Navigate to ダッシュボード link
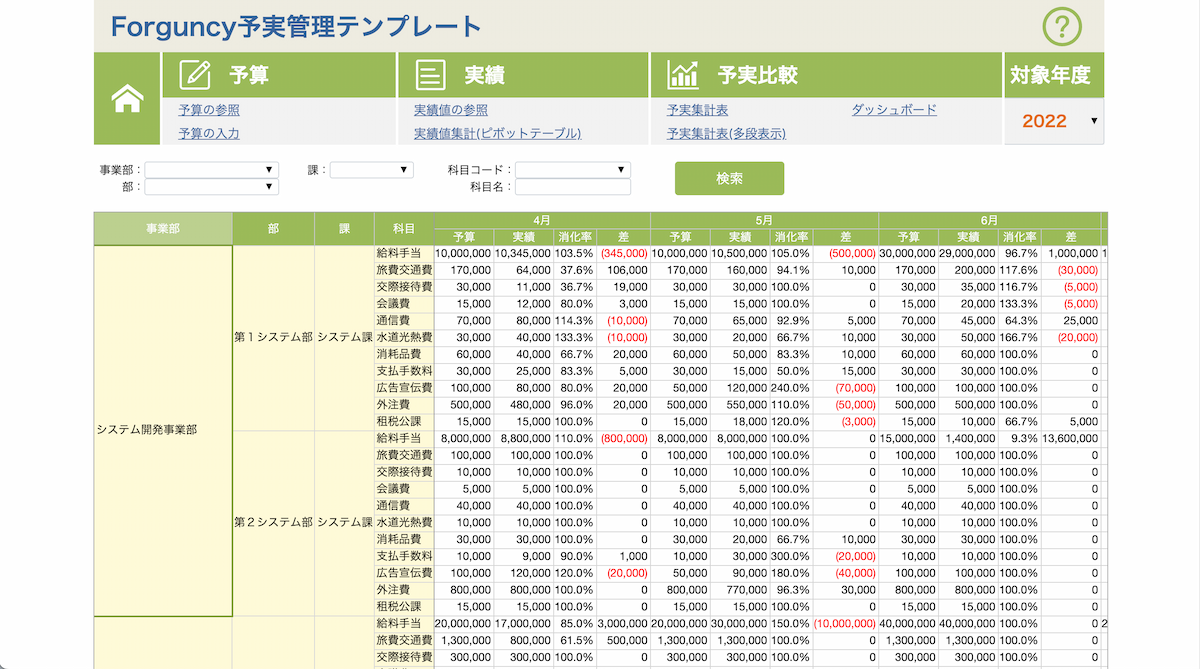1200x669 pixels. [x=894, y=110]
